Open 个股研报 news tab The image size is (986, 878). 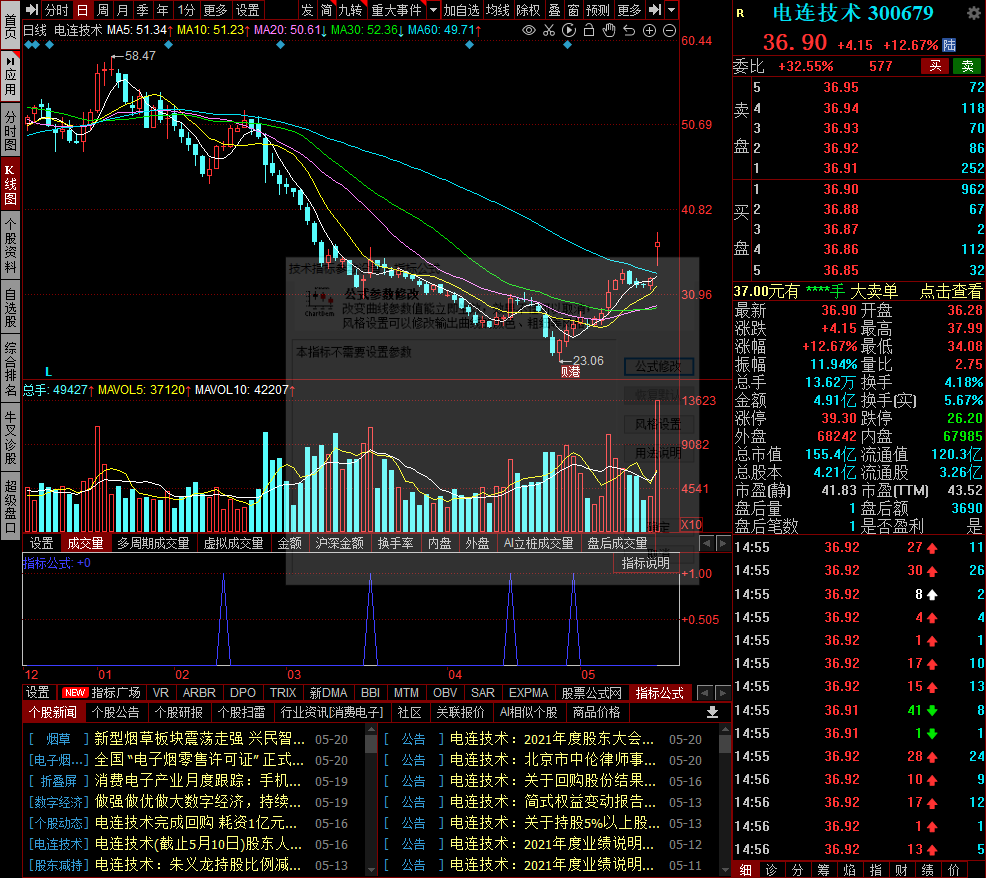tap(179, 712)
